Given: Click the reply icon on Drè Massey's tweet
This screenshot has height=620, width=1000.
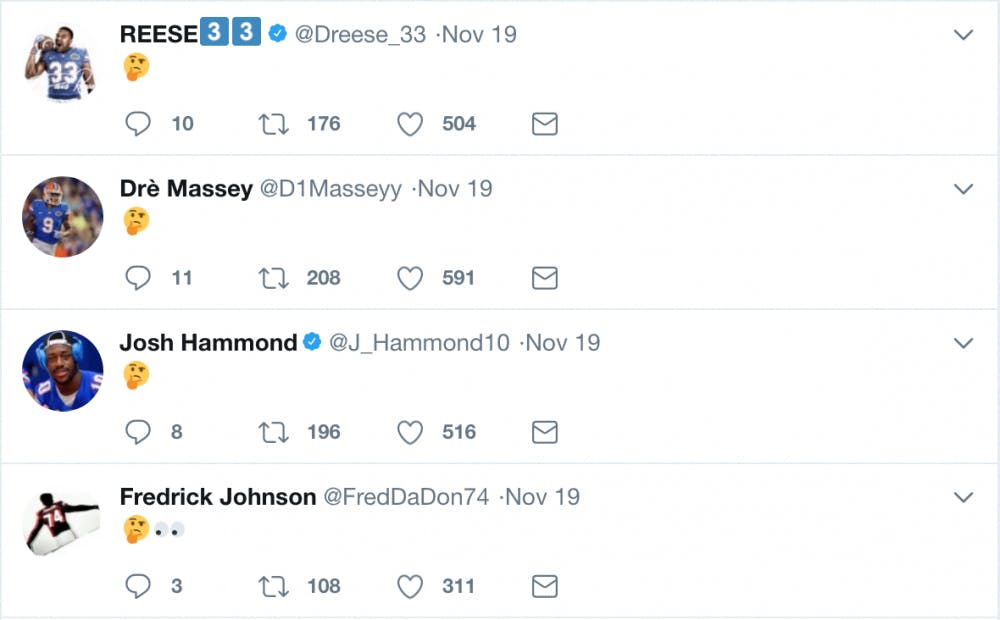Looking at the screenshot, I should click(x=138, y=278).
